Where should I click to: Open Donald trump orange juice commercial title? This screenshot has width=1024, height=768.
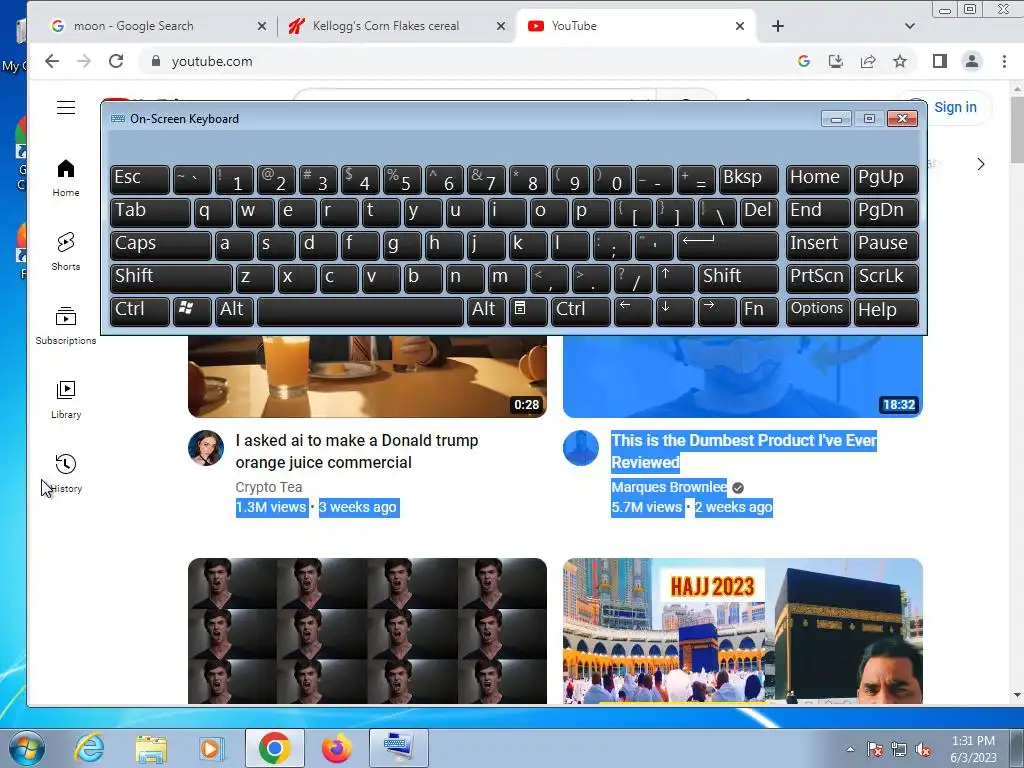coord(357,451)
